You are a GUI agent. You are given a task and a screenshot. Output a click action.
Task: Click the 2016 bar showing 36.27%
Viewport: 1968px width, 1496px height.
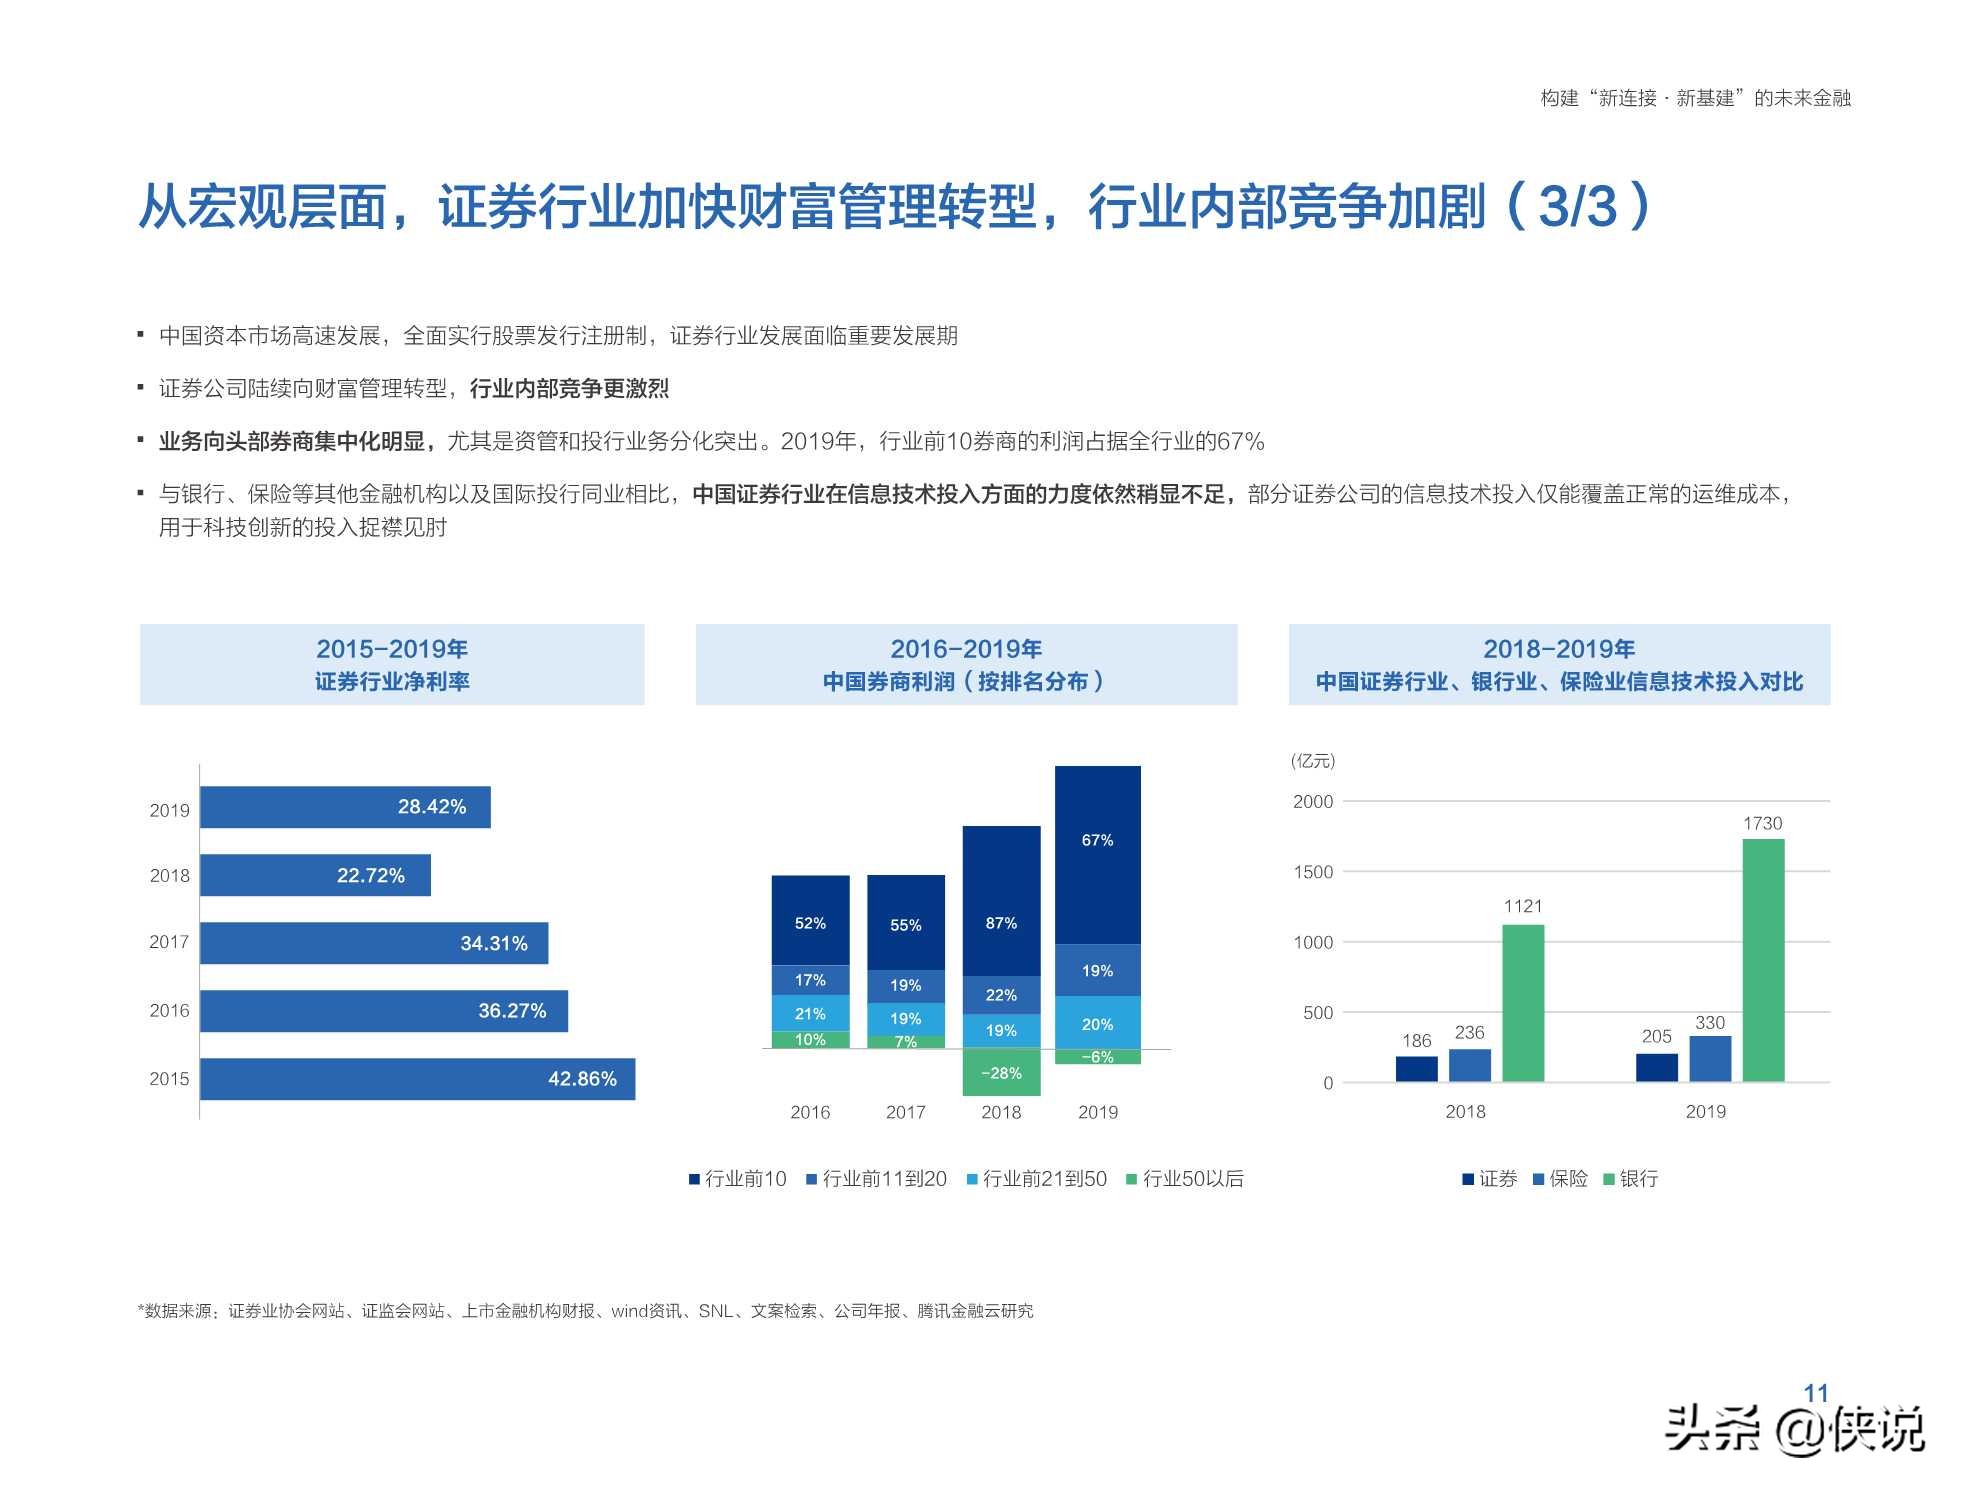coord(384,1011)
